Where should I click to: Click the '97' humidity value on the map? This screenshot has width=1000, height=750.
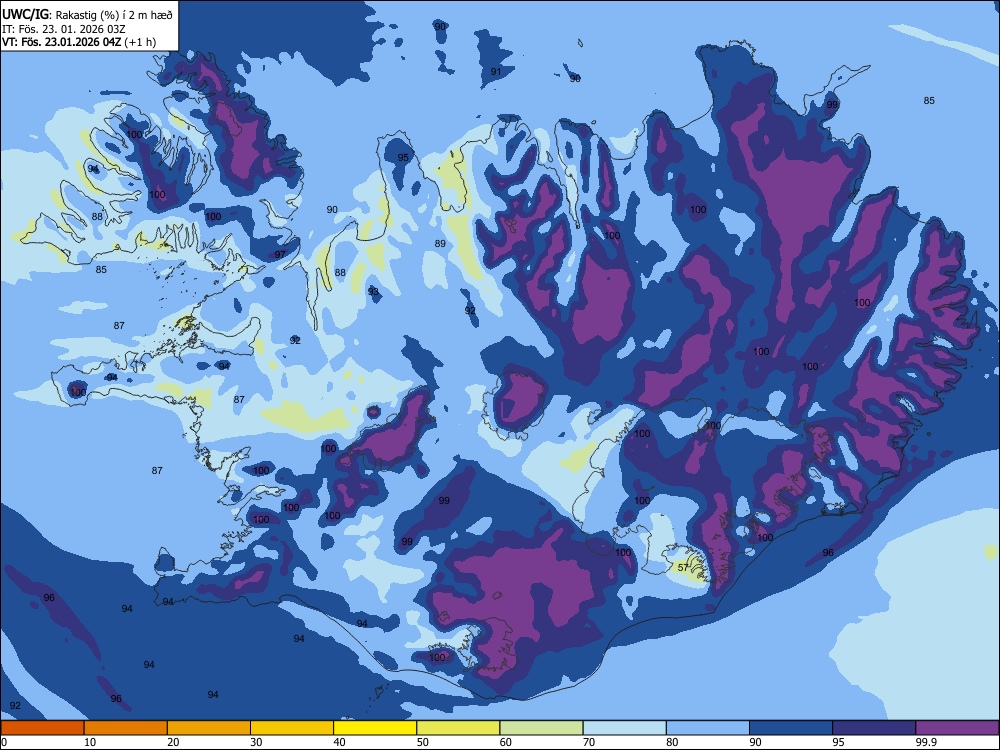coord(280,254)
